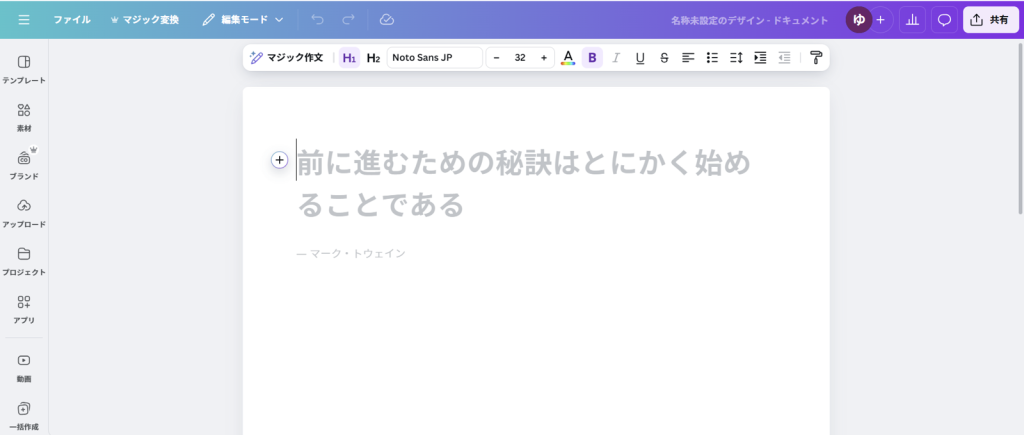Open the text alignment options
Image resolution: width=1024 pixels, height=435 pixels.
pos(688,58)
